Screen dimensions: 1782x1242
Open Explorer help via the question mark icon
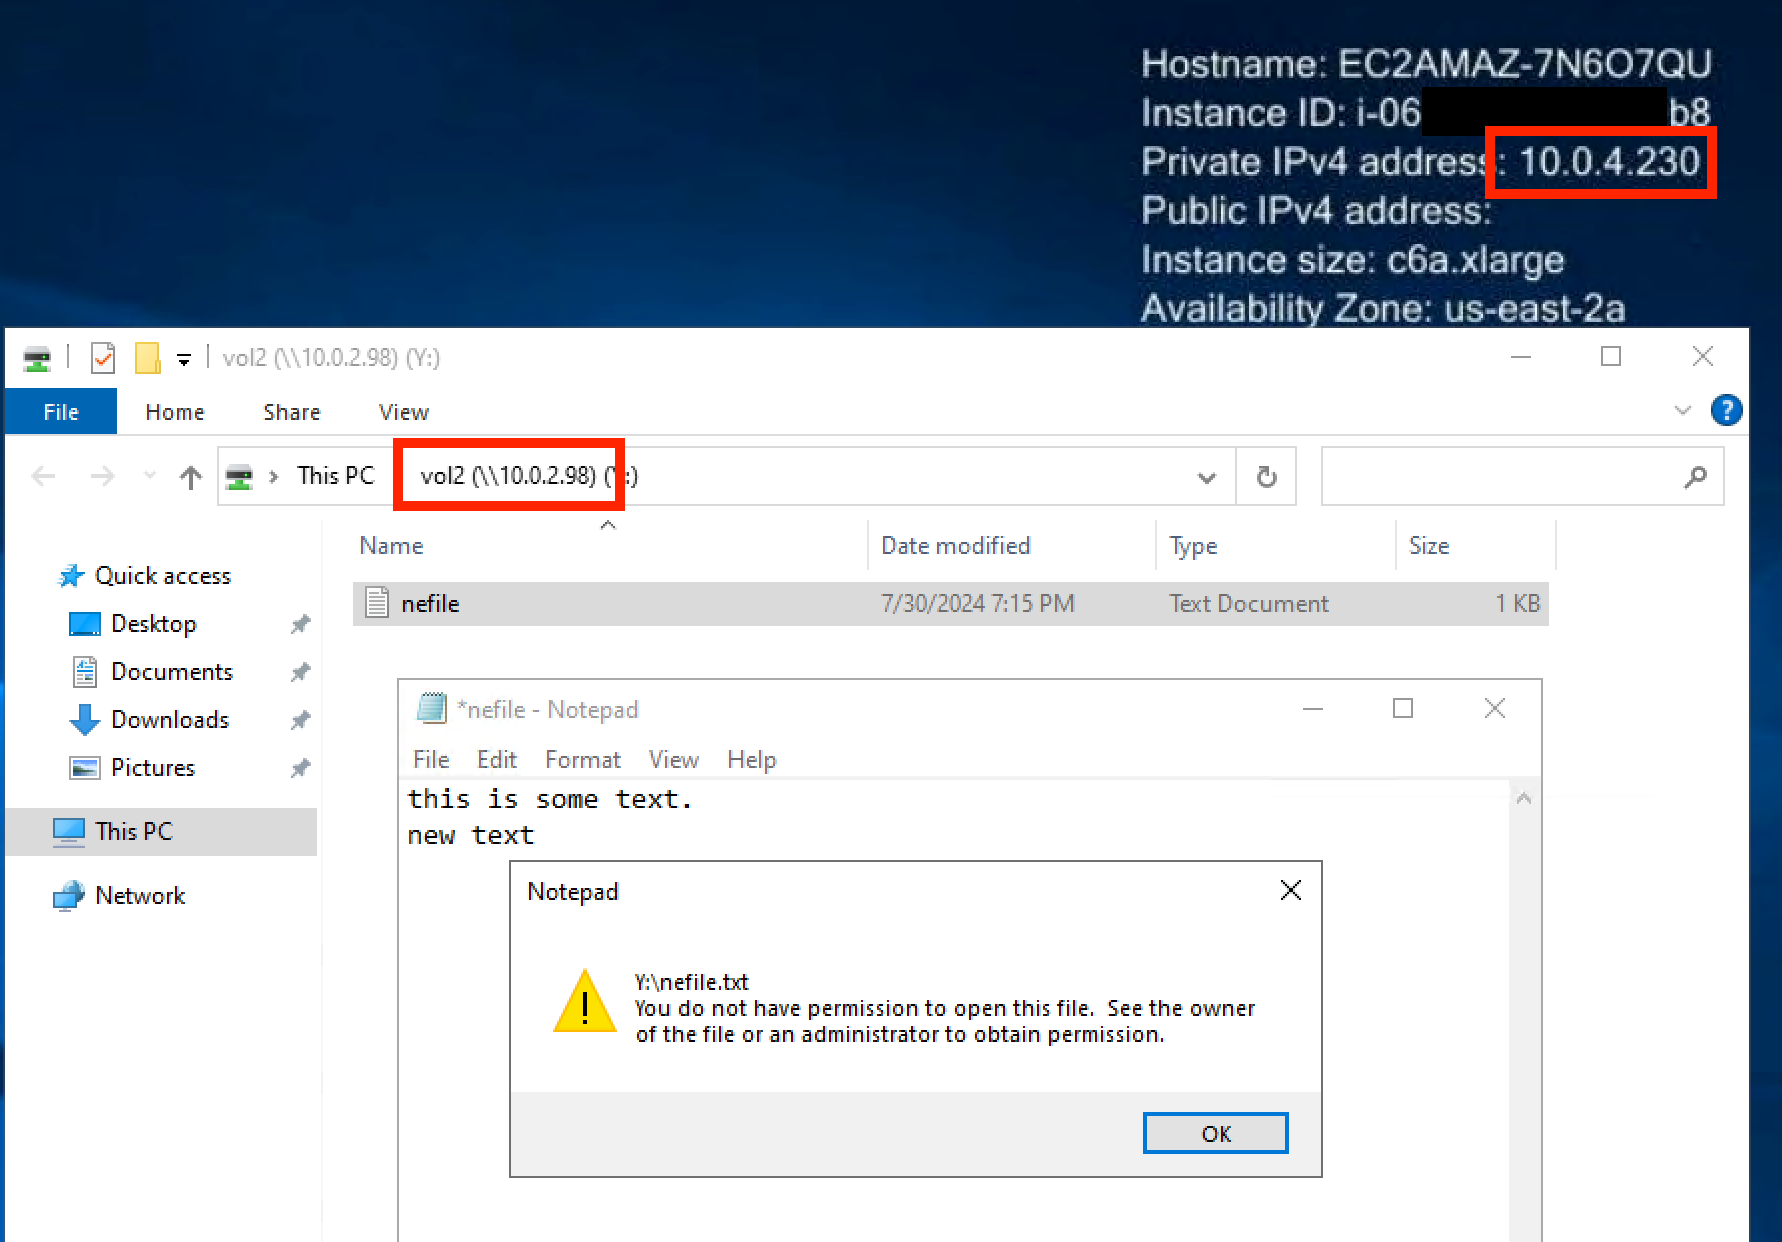(1727, 410)
